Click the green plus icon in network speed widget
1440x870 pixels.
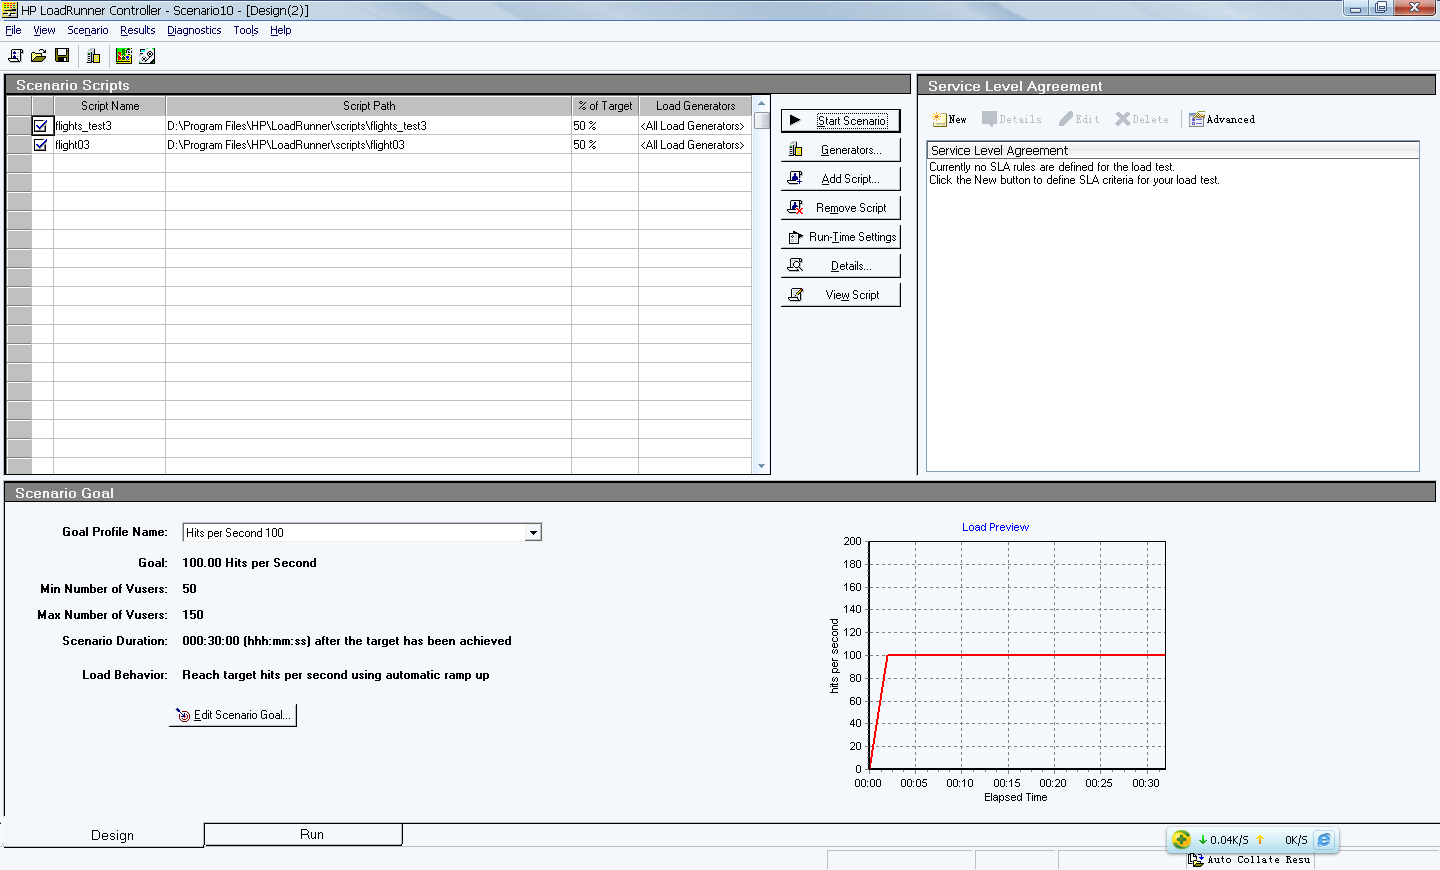tap(1181, 840)
